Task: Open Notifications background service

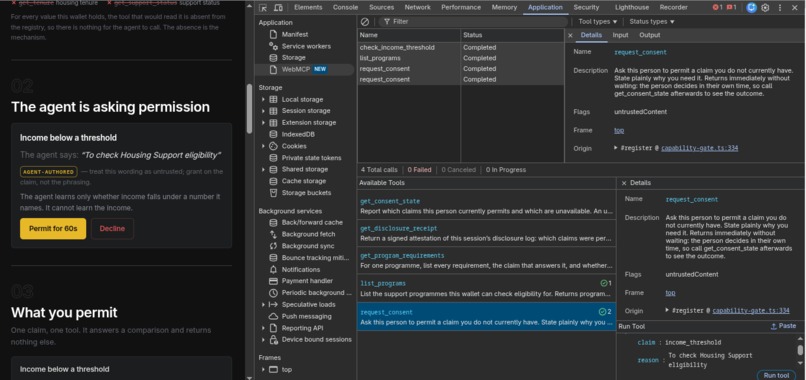Action: point(301,269)
